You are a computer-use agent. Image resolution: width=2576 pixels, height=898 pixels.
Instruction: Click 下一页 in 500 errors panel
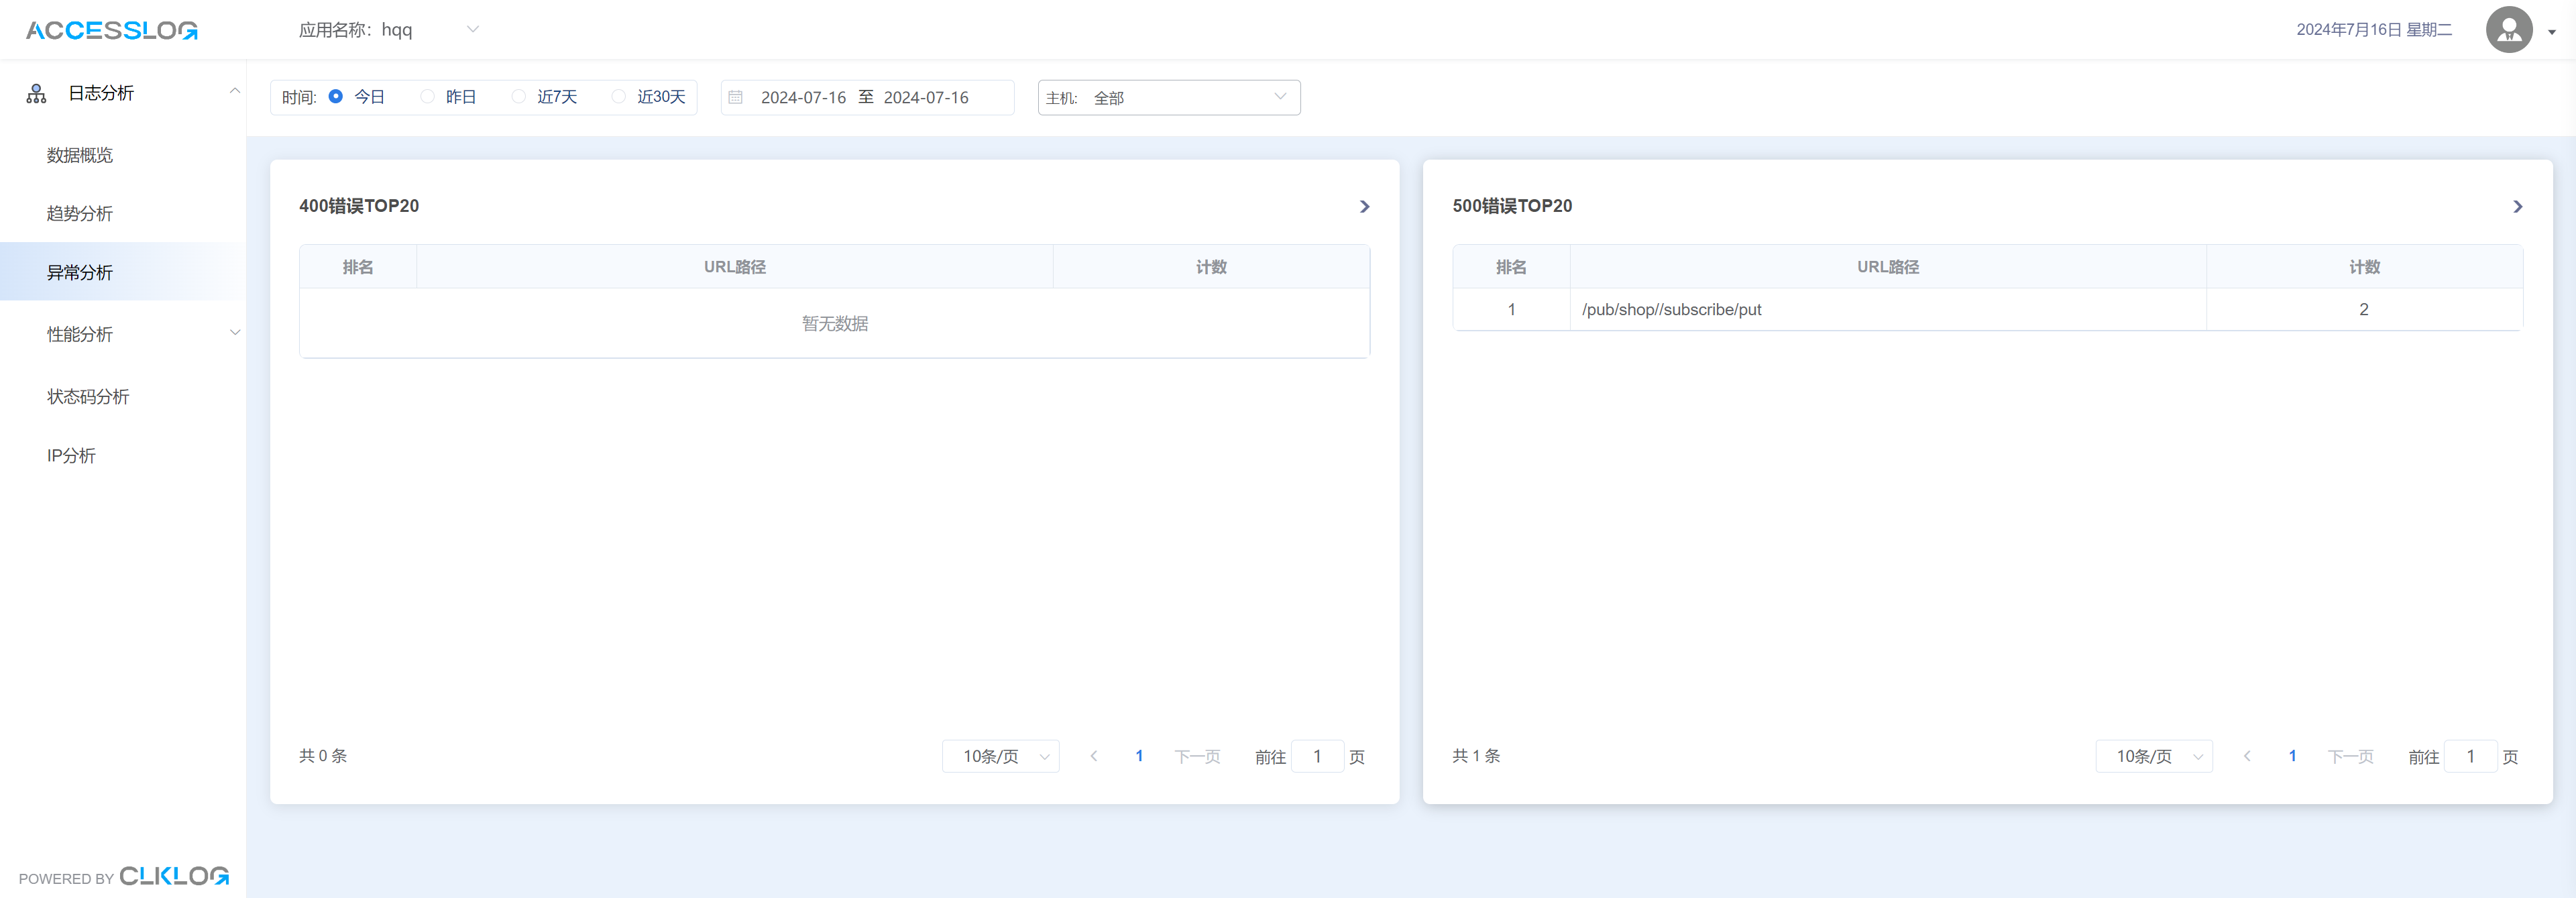click(2350, 757)
